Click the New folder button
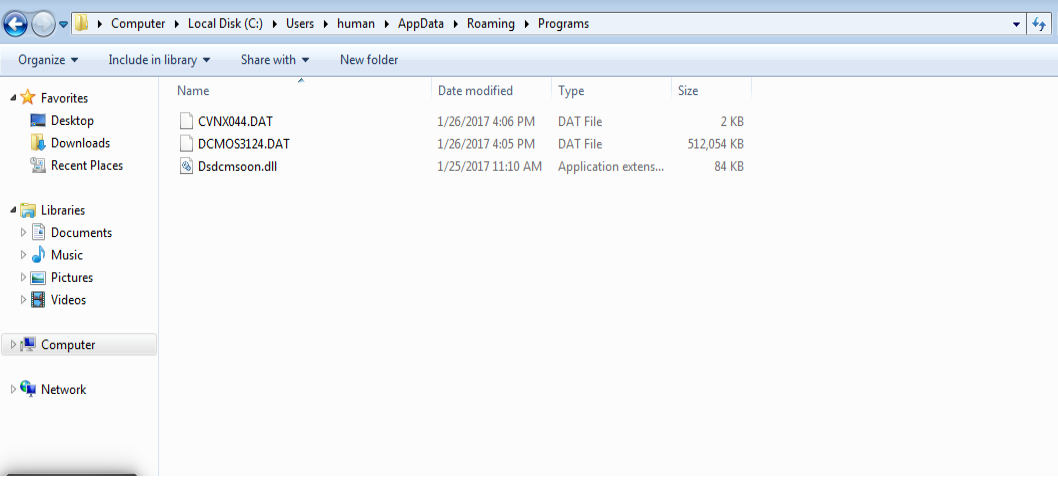This screenshot has height=480, width=1058. [369, 60]
